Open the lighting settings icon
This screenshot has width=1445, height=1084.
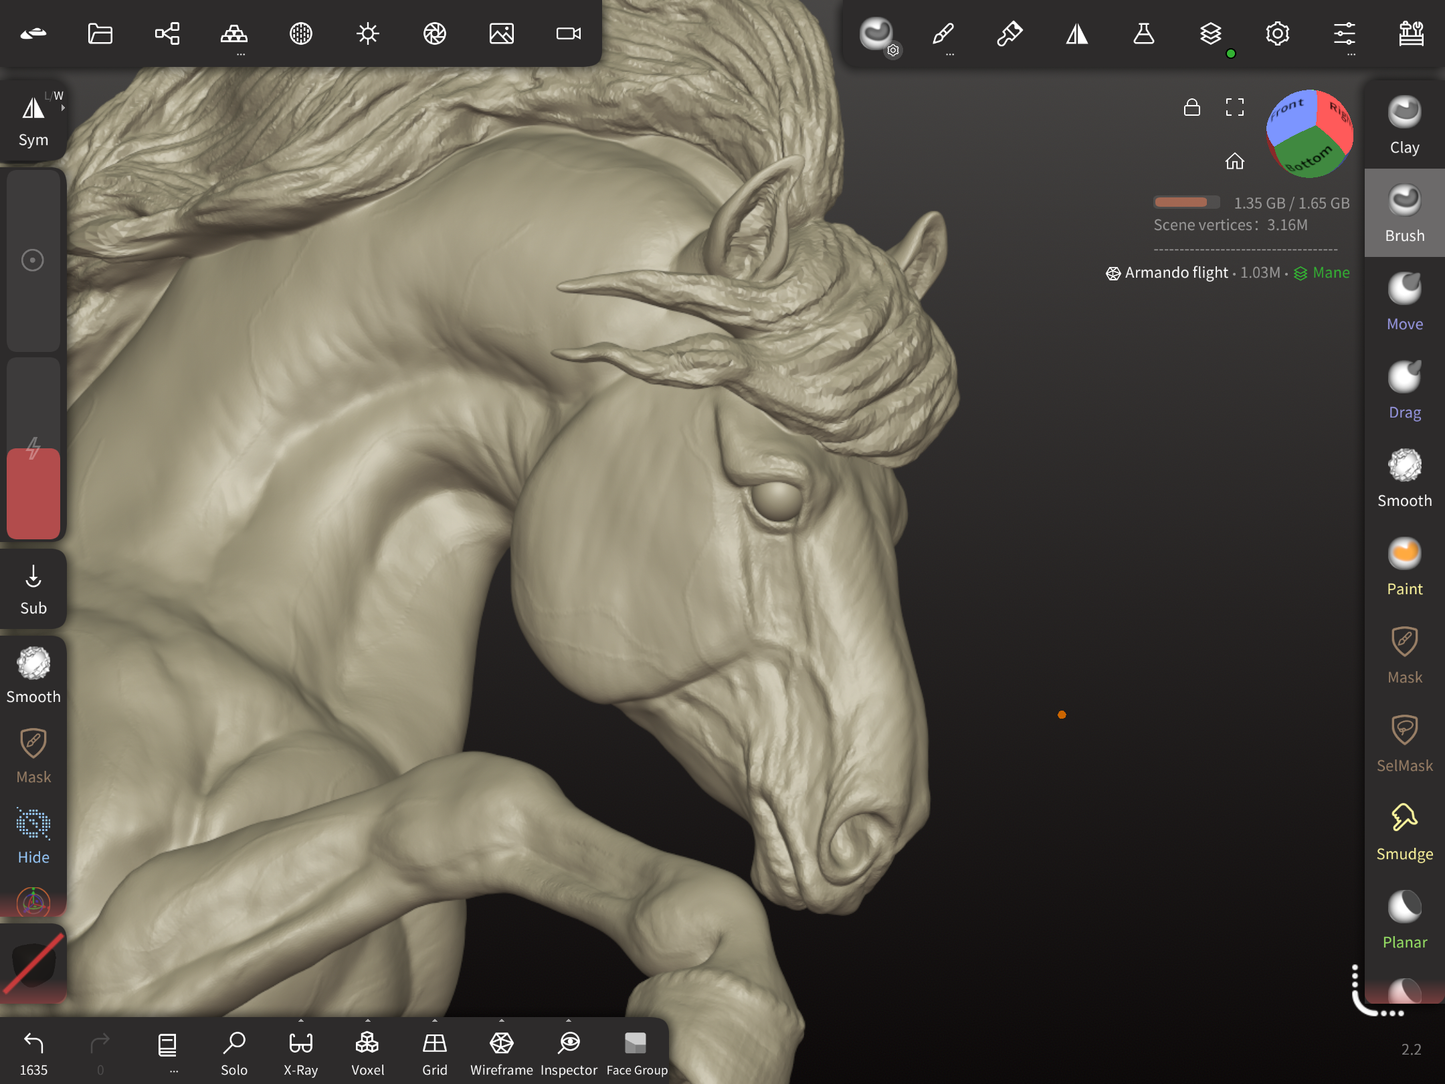368,34
